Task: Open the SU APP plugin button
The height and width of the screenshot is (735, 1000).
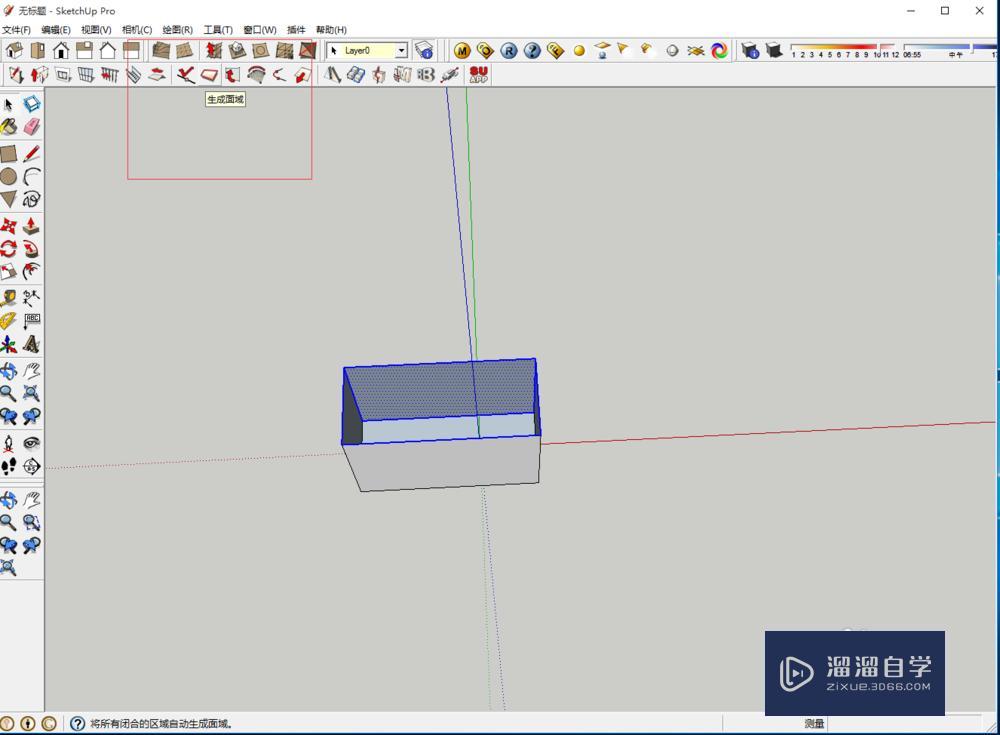Action: tap(478, 75)
